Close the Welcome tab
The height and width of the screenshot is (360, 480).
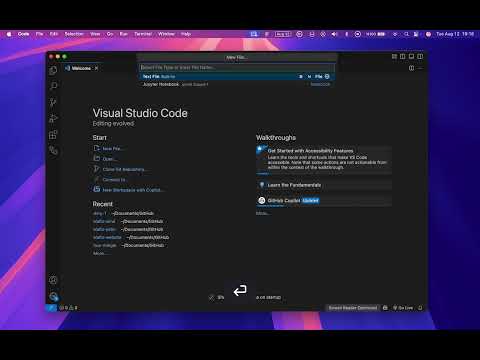96,68
